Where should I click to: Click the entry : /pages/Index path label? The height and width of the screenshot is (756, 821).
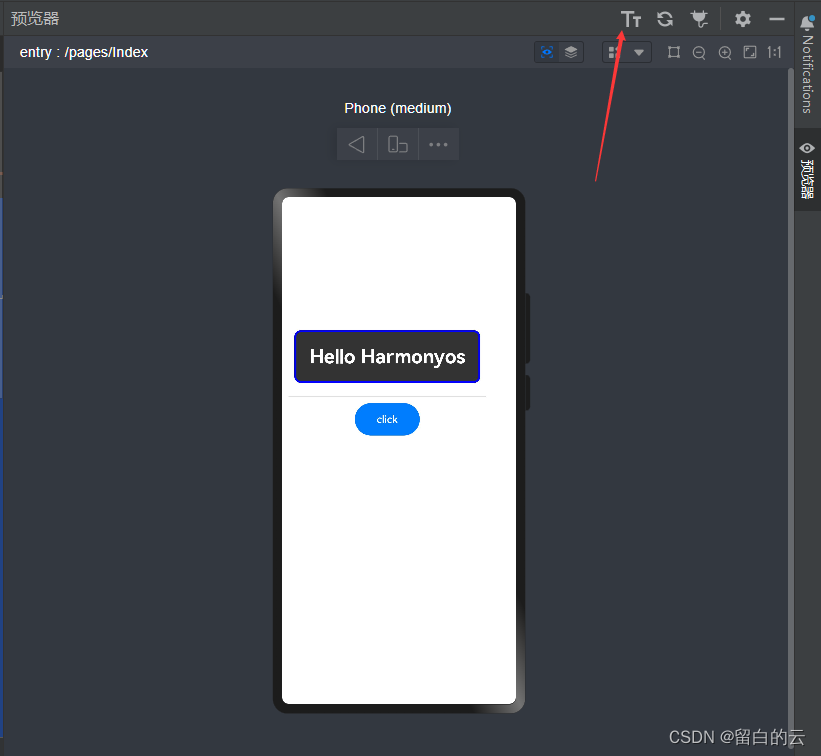(x=84, y=52)
